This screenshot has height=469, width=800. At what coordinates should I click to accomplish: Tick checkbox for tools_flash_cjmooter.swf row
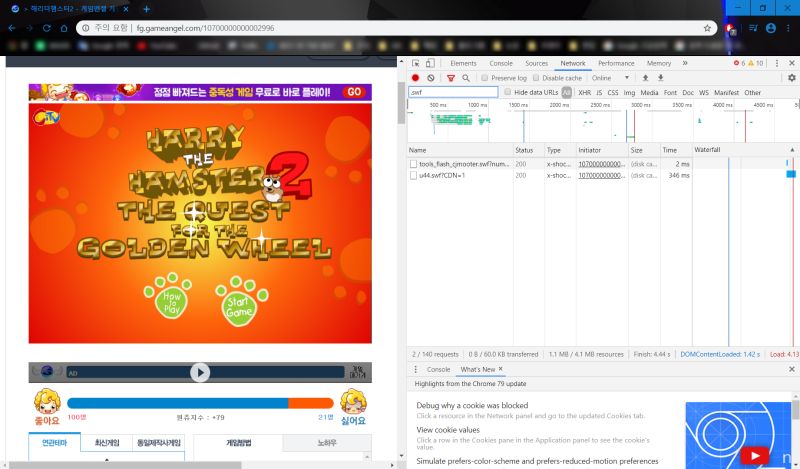click(x=413, y=164)
